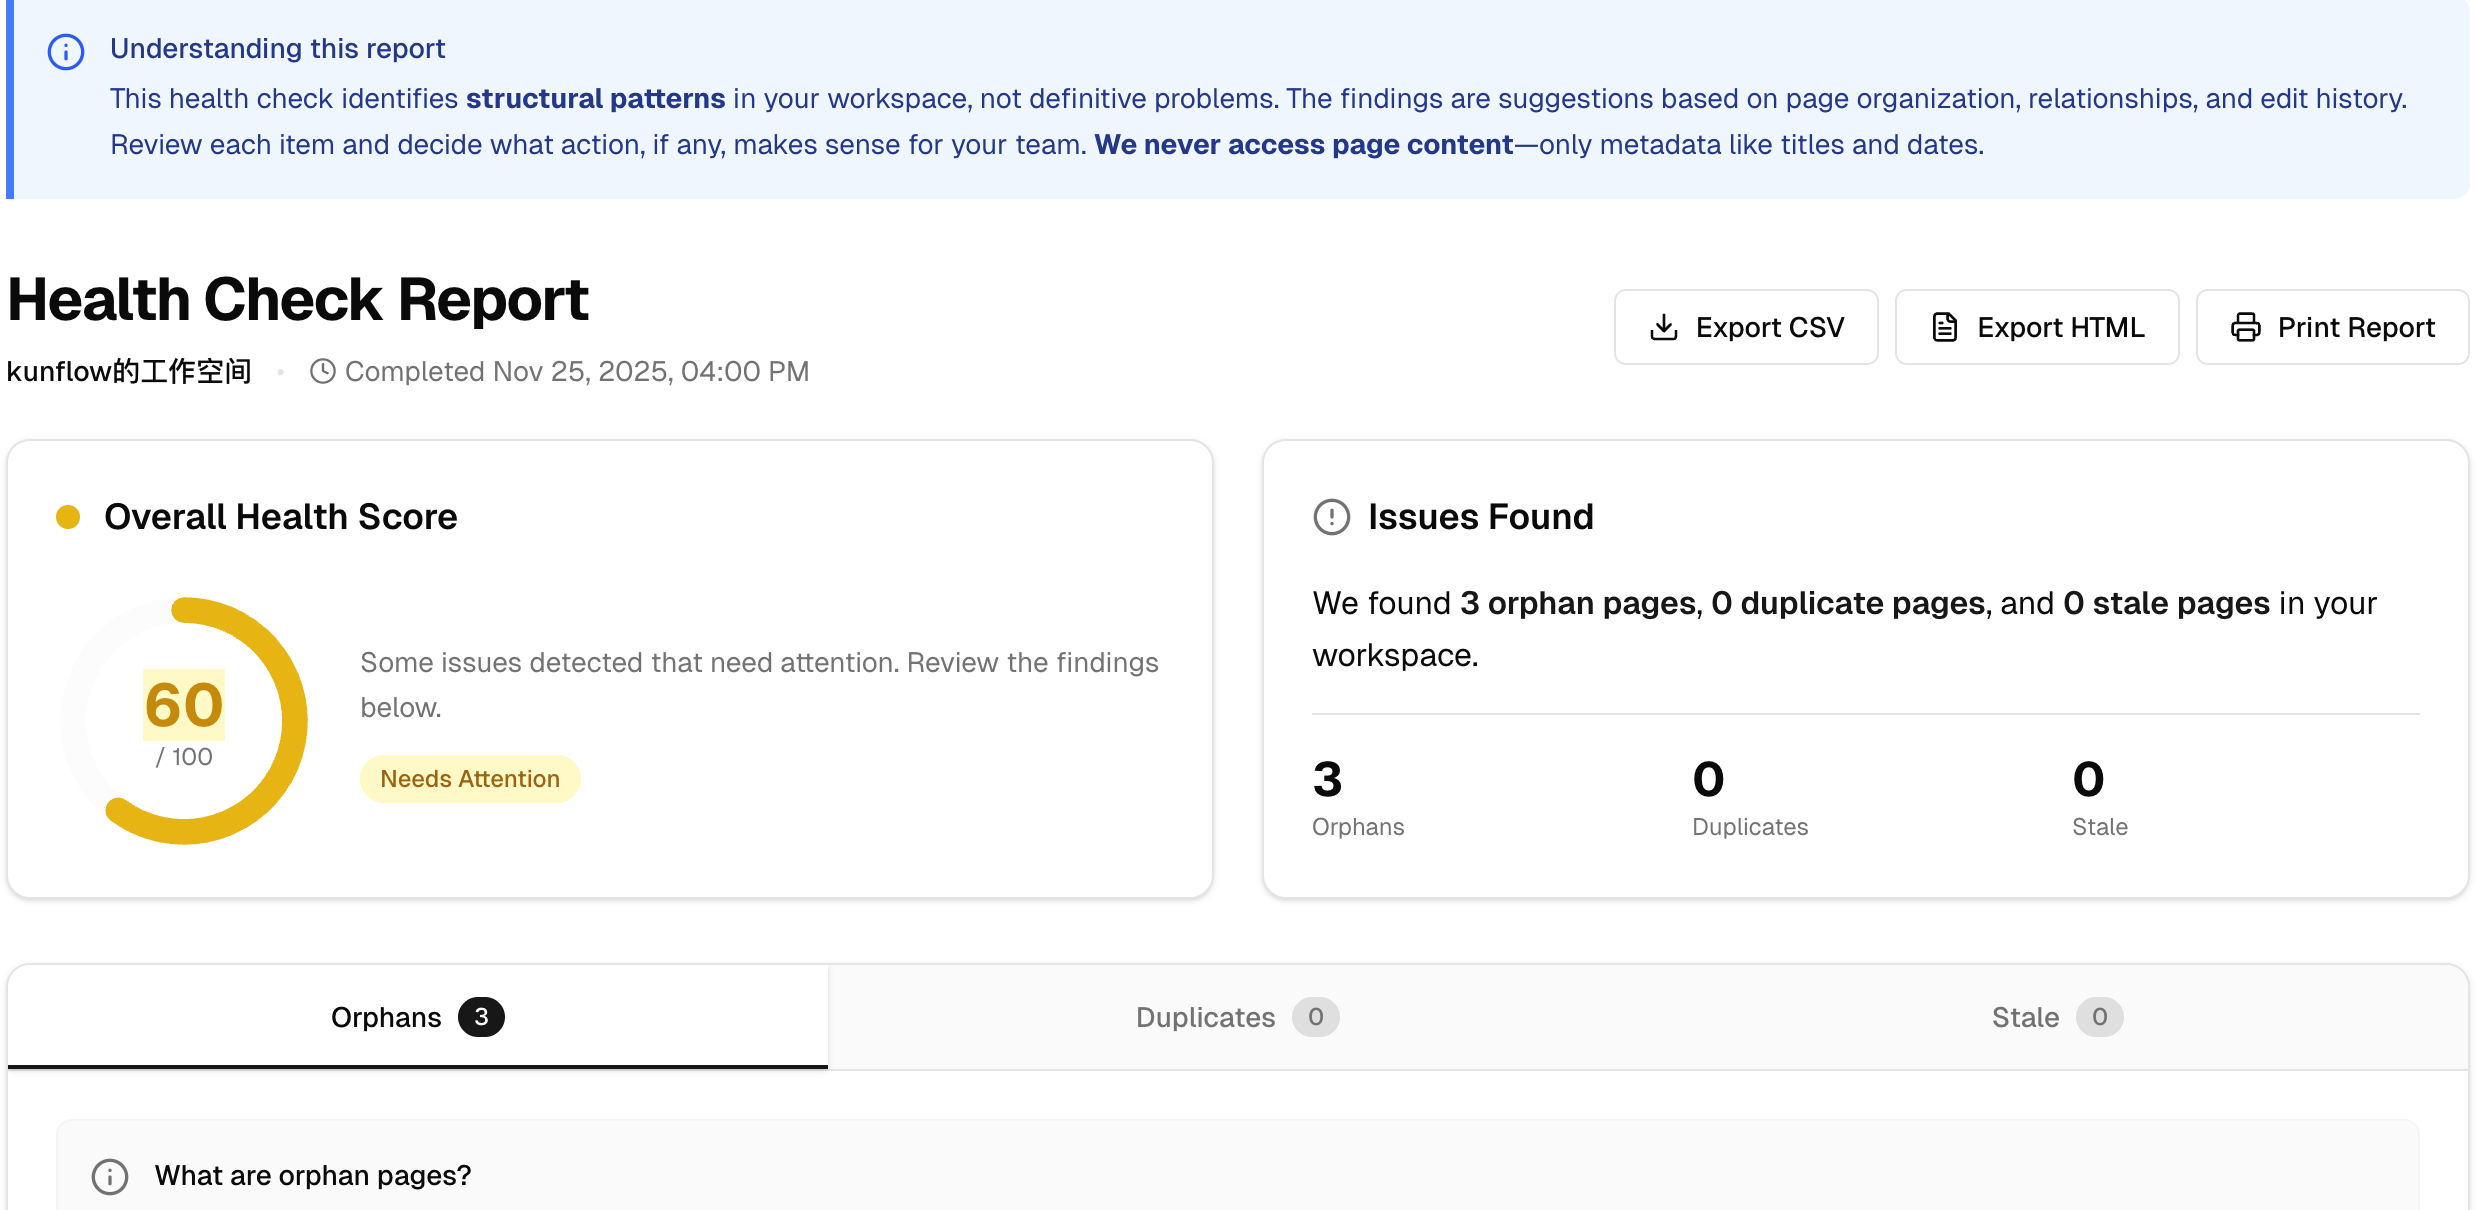
Task: Click the yellow status dot beside Overall Health Score
Action: point(67,517)
